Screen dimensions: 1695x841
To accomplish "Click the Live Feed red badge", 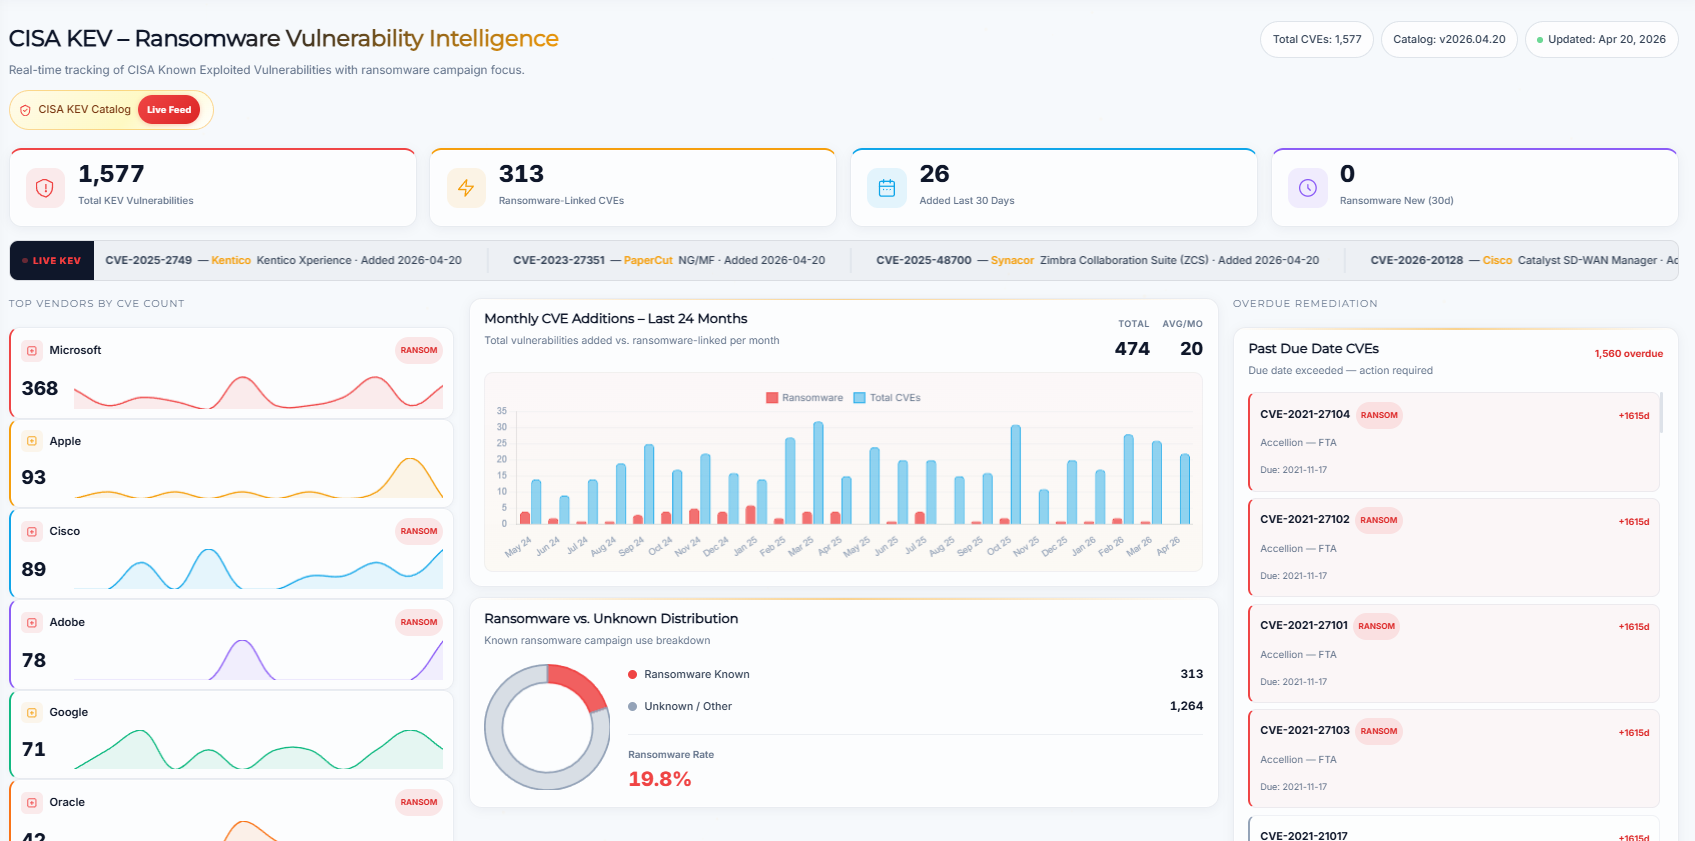I will pyautogui.click(x=169, y=110).
